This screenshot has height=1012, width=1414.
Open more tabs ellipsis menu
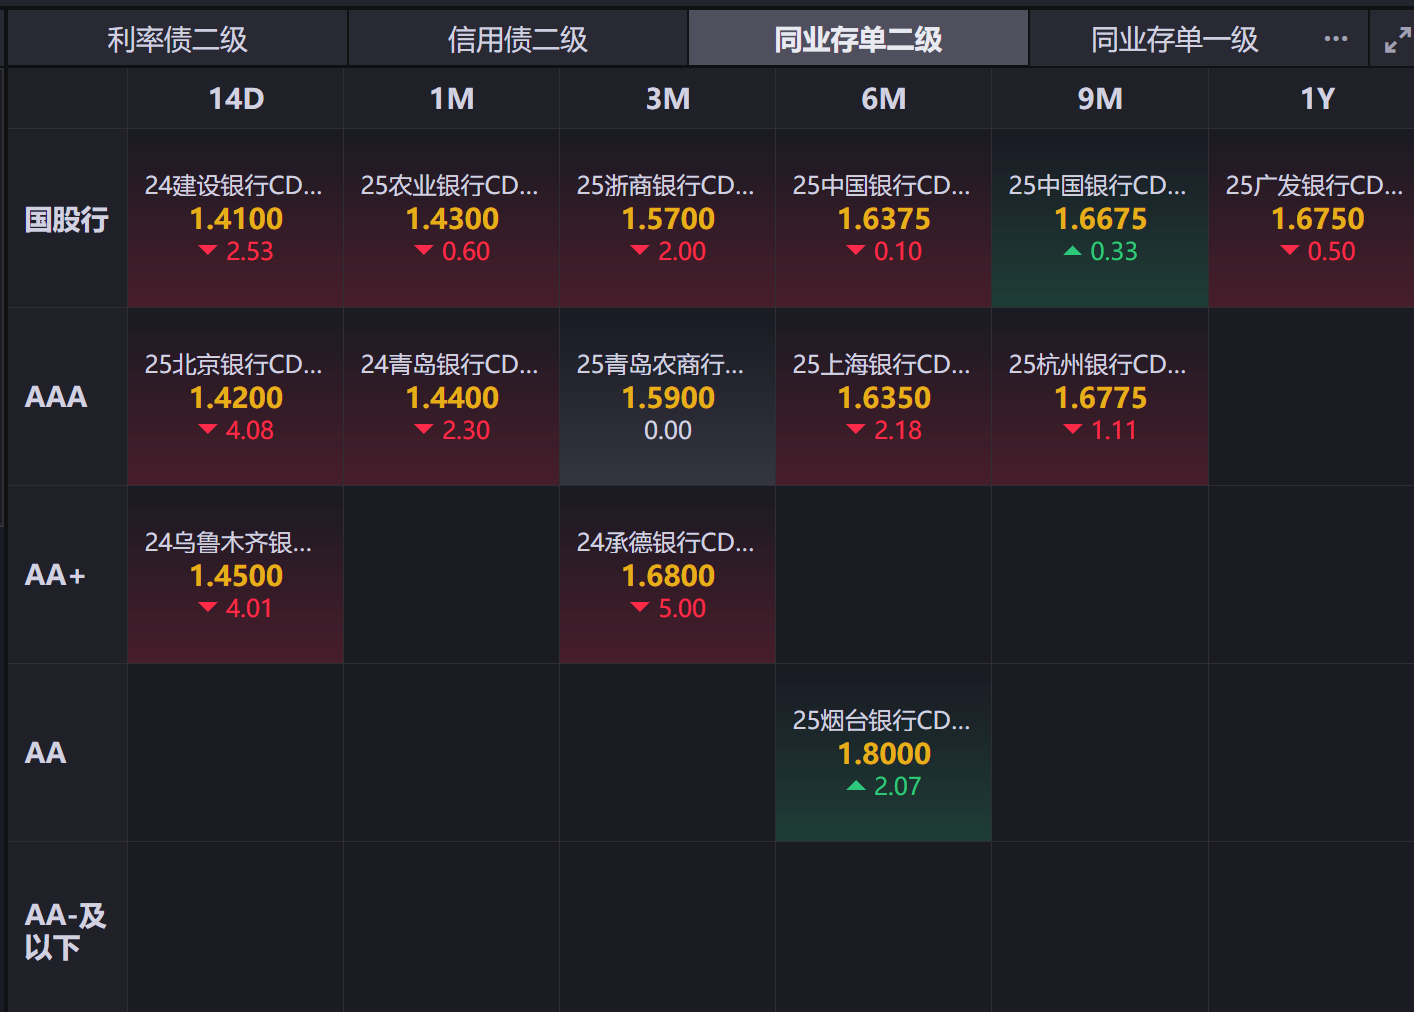pyautogui.click(x=1335, y=39)
